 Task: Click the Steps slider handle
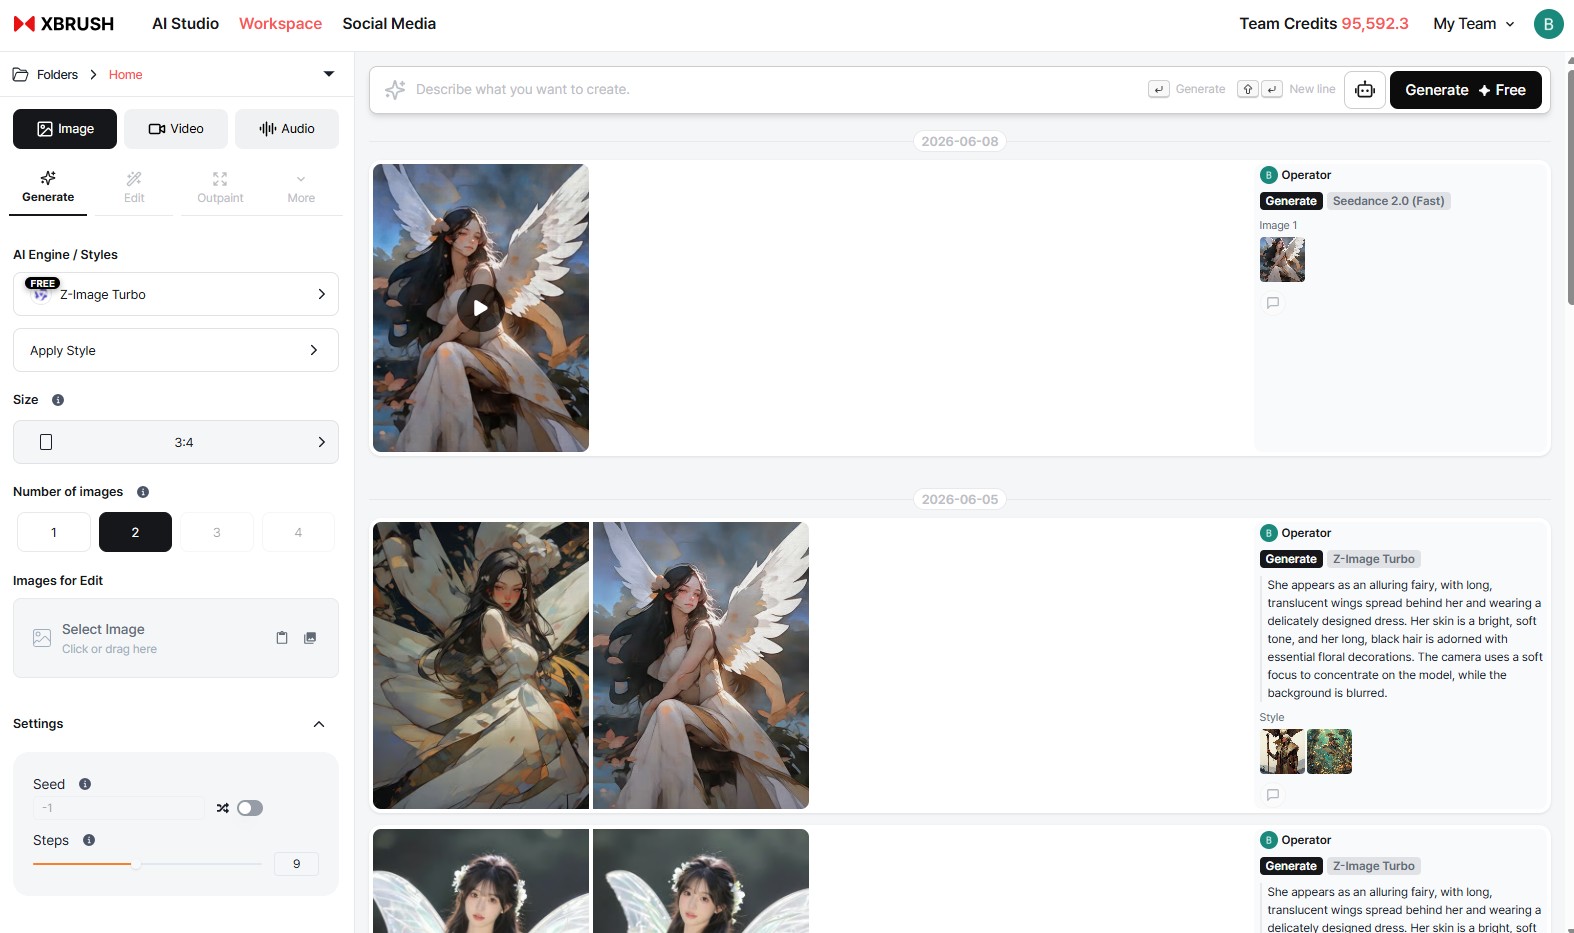pyautogui.click(x=136, y=864)
